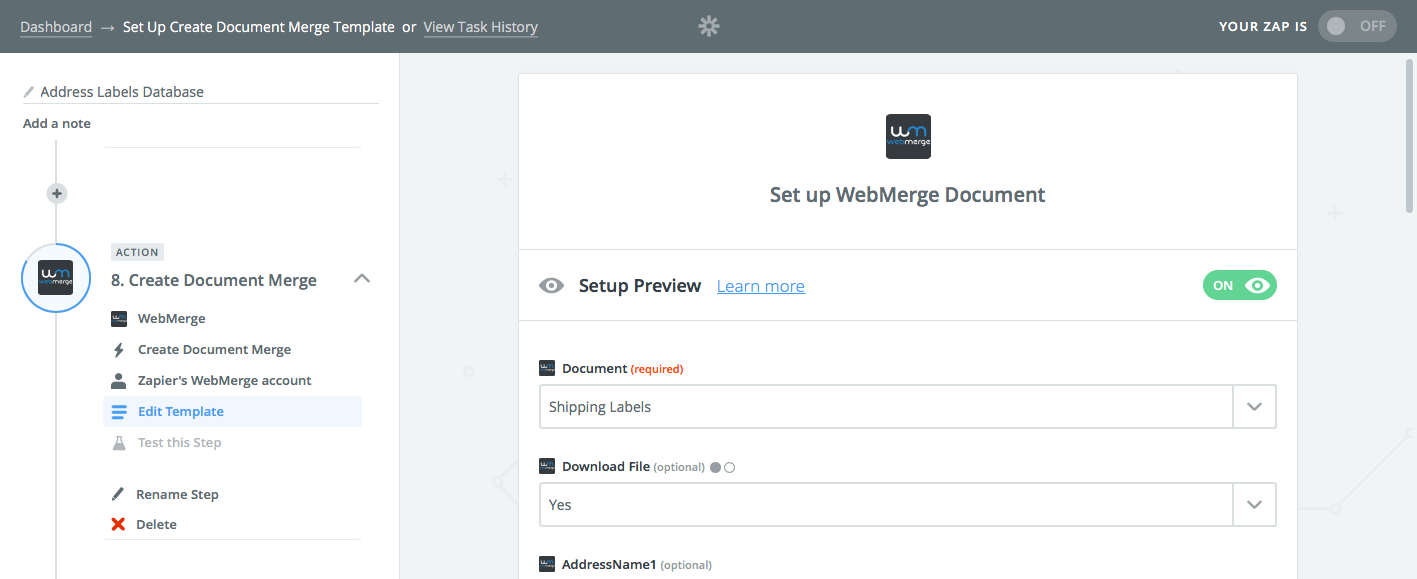Click the flask icon beside Test this Step
This screenshot has height=579, width=1417.
(x=119, y=443)
